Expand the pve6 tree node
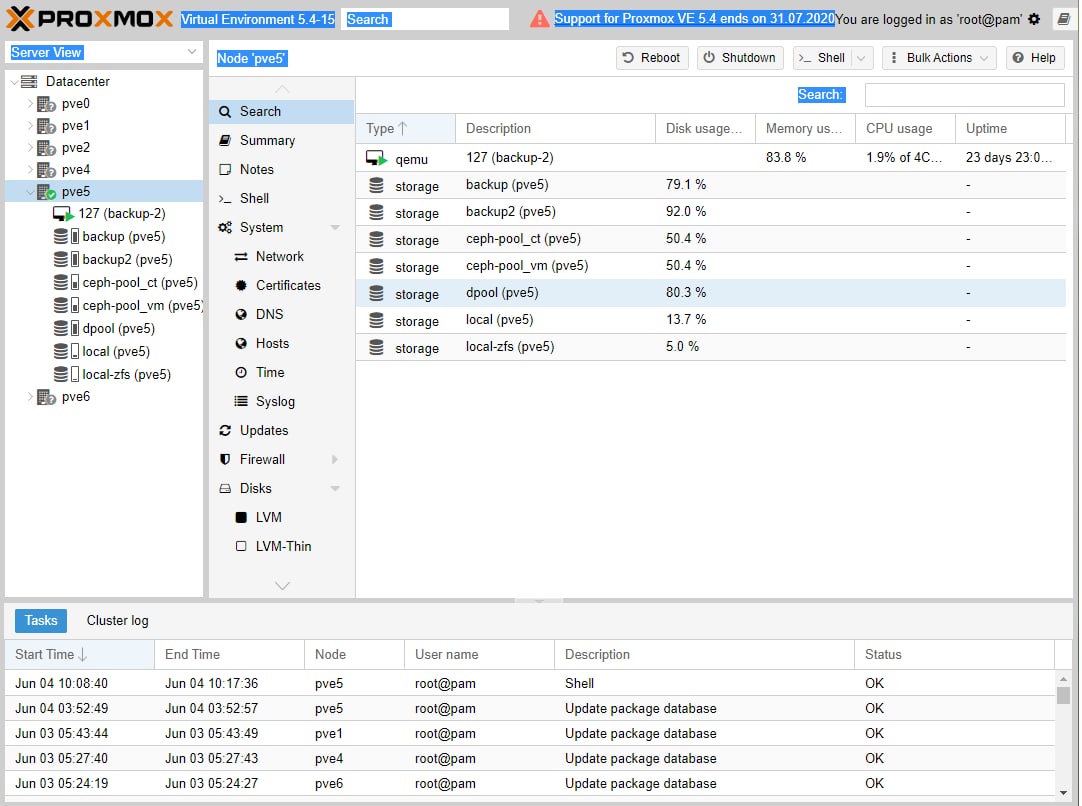This screenshot has width=1082, height=806. tap(30, 397)
